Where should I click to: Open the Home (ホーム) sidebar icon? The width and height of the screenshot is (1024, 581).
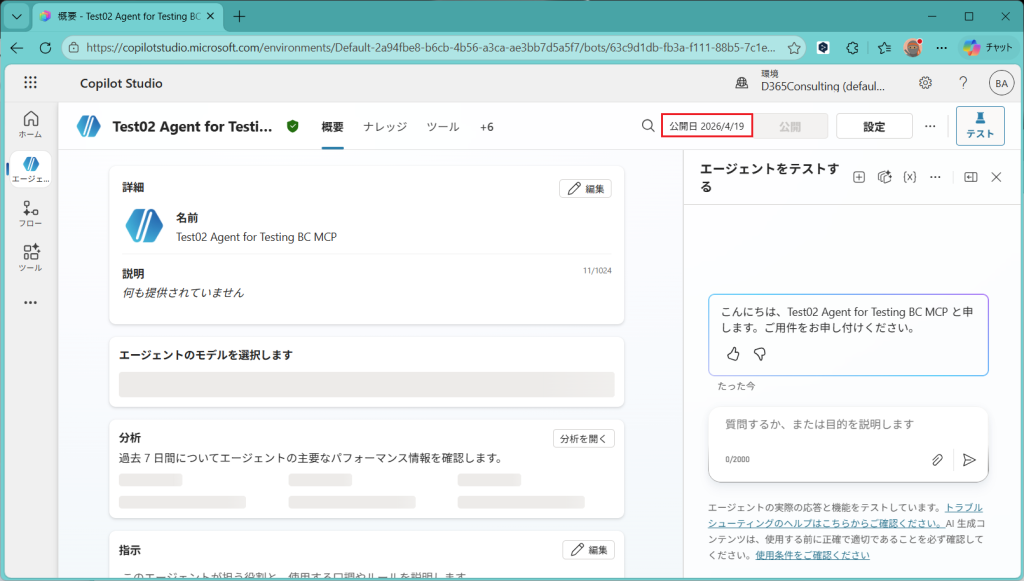pos(30,124)
